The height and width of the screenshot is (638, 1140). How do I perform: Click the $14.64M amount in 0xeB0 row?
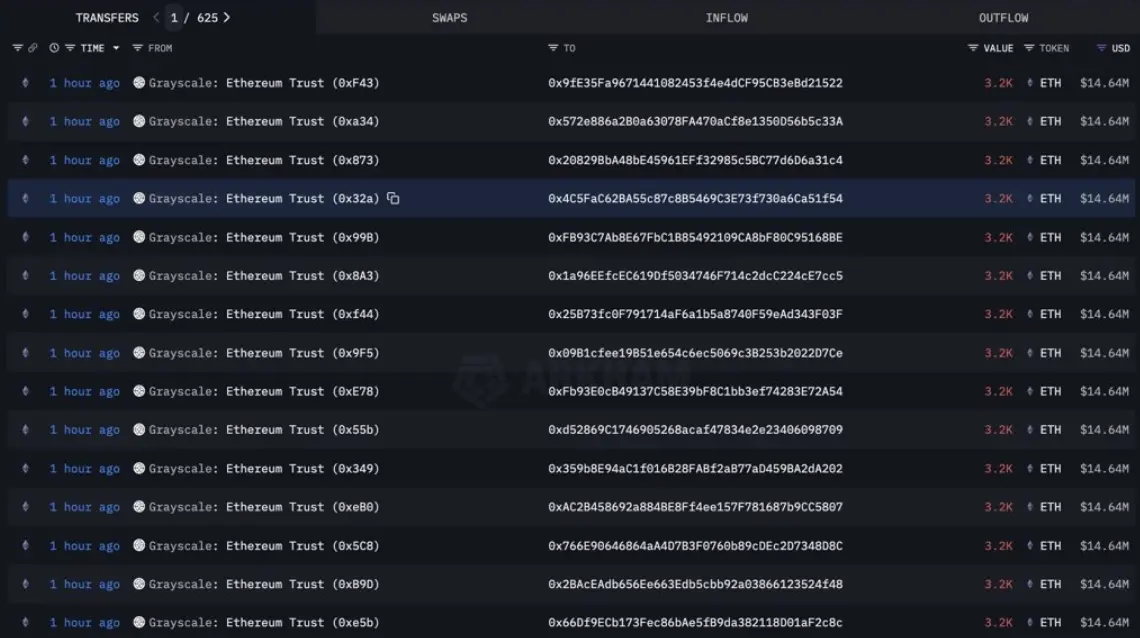coord(1104,506)
